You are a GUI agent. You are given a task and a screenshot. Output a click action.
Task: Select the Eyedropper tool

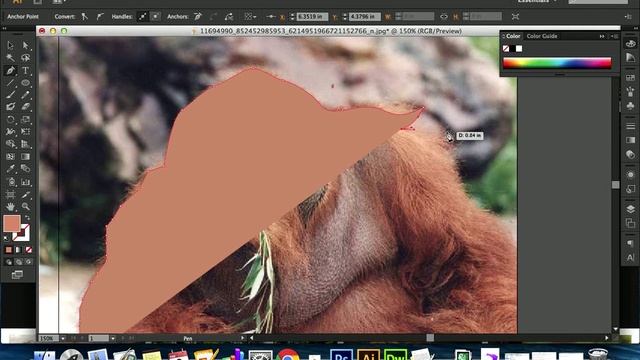coord(10,169)
